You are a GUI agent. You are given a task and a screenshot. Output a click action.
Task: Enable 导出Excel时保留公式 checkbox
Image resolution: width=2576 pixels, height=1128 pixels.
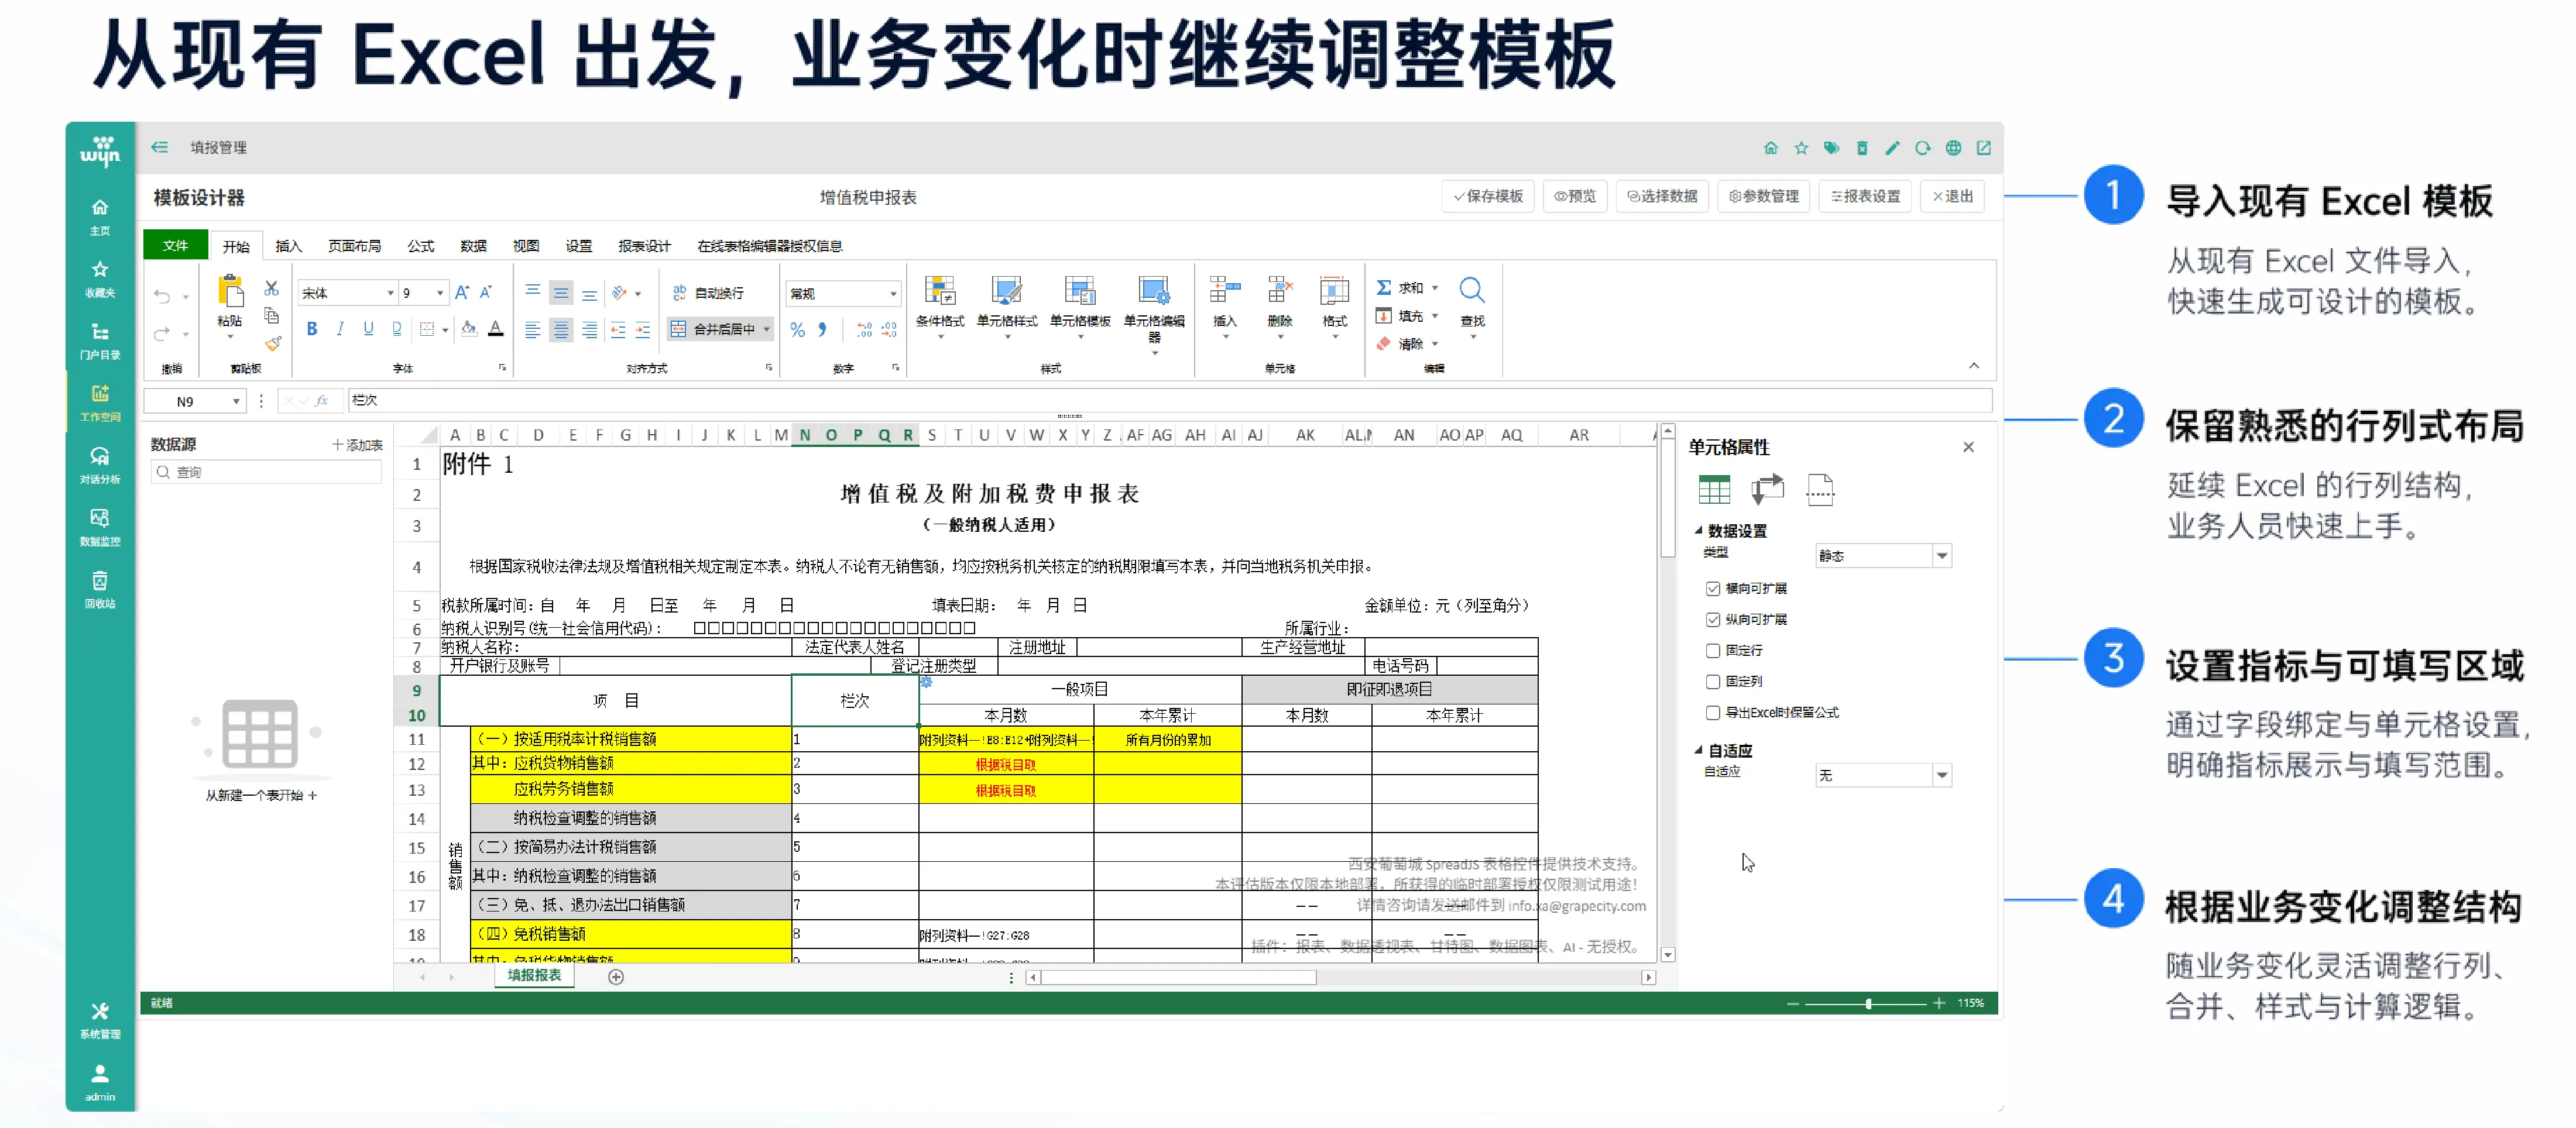[x=1713, y=713]
